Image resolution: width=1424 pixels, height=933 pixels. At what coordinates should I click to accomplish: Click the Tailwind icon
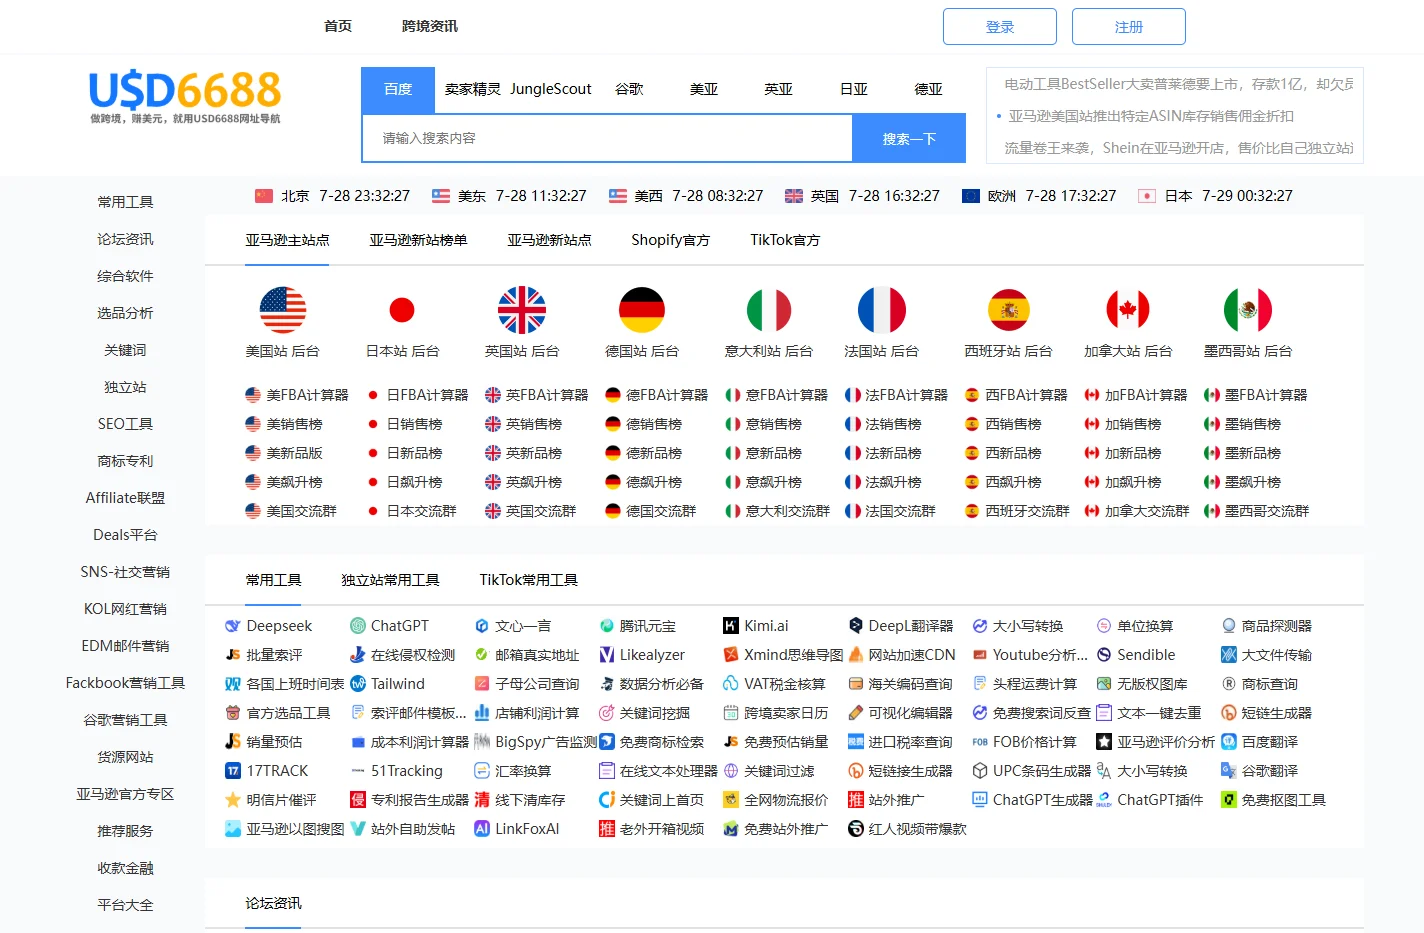(x=357, y=684)
